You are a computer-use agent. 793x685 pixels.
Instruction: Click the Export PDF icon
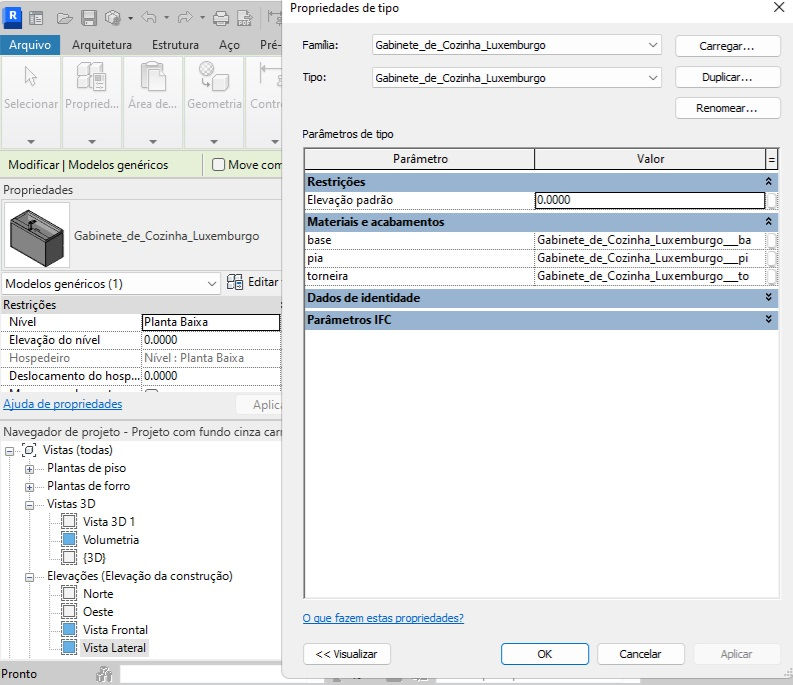pos(245,18)
